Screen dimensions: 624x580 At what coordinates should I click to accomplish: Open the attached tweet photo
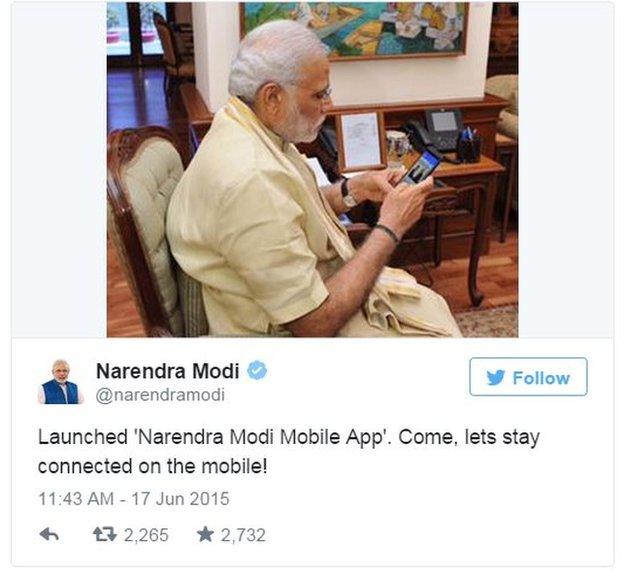tap(312, 170)
